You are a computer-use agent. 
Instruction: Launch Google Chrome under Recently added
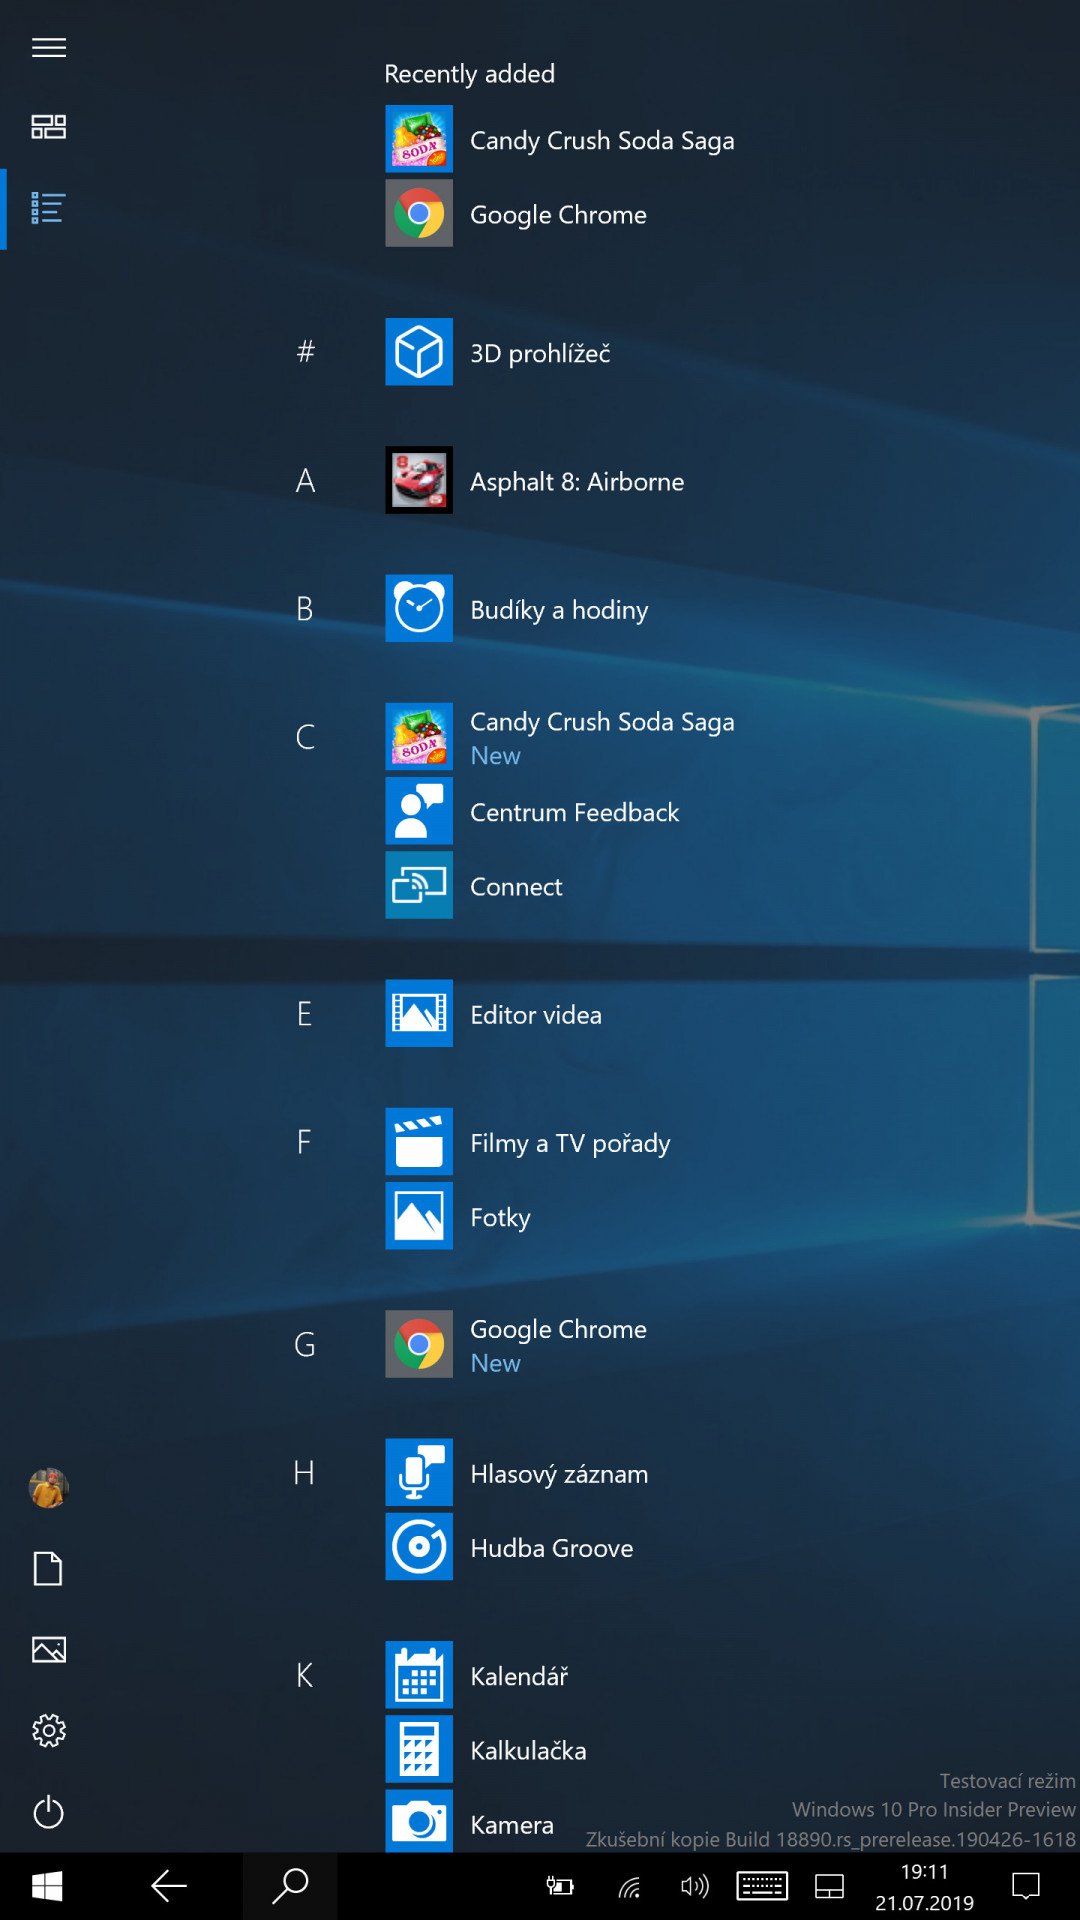coord(517,214)
